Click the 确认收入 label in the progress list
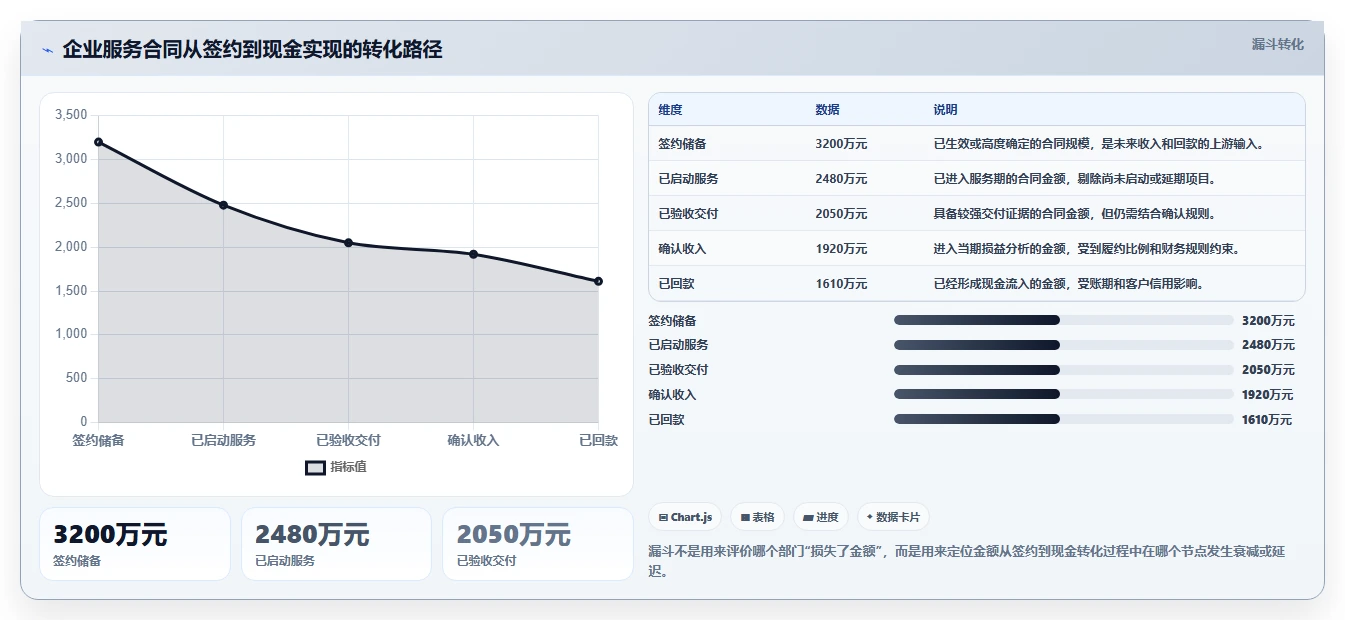Viewport: 1345px width, 620px height. [x=672, y=395]
